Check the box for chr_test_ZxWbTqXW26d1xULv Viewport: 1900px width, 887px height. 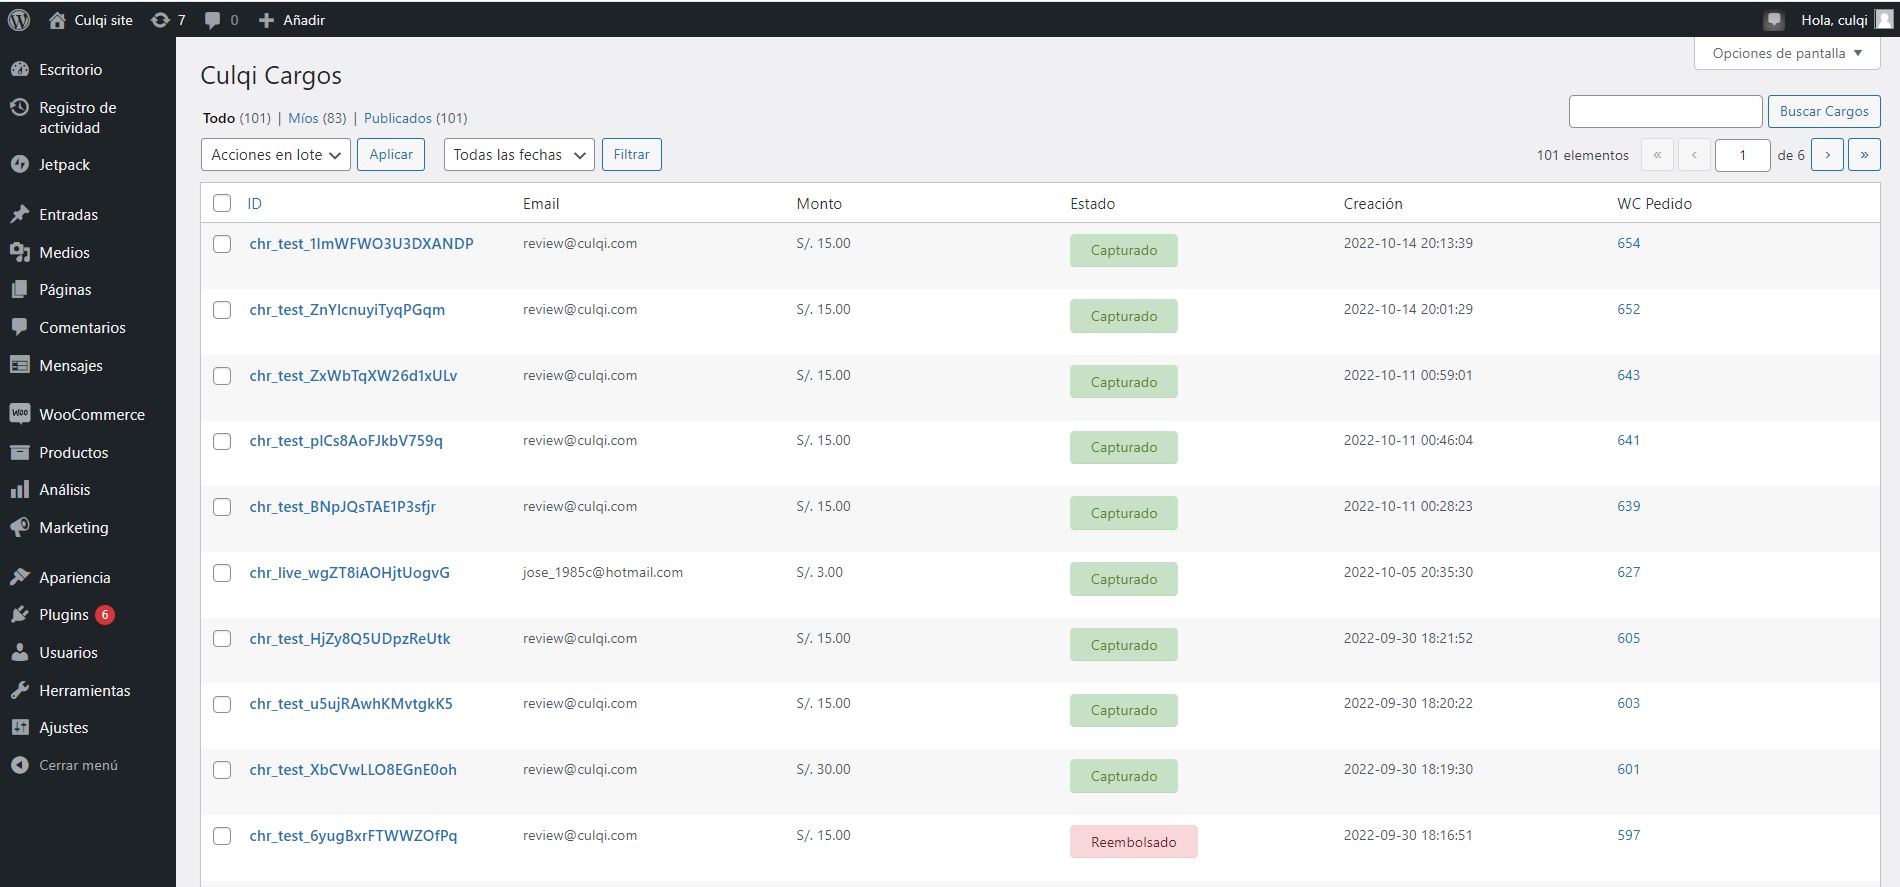coord(222,376)
